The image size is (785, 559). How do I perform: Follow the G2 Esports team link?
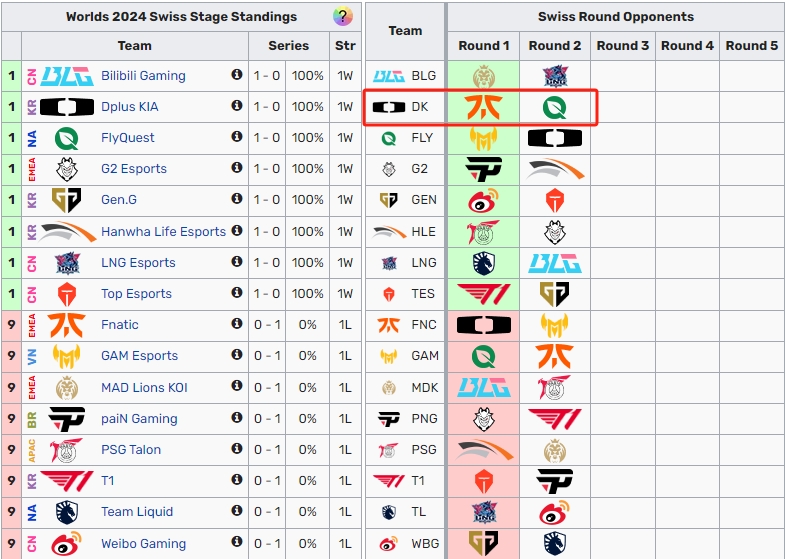pyautogui.click(x=134, y=169)
